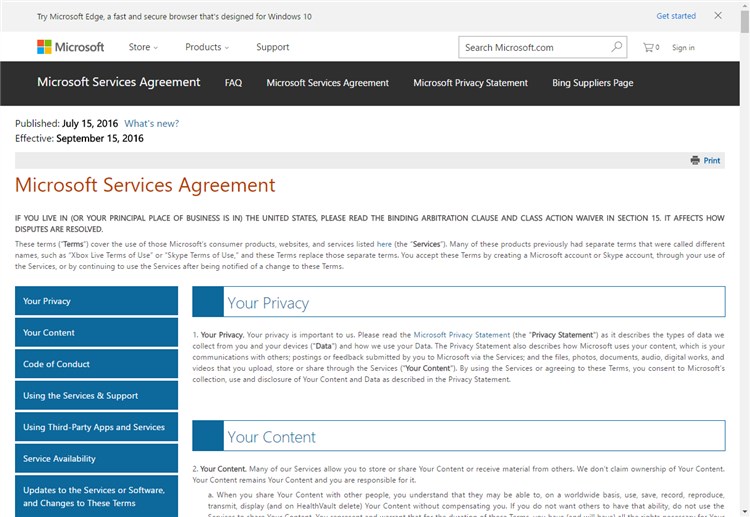Screen dimensions: 750x517
Task: Click the search magnifier icon
Action: [x=617, y=47]
